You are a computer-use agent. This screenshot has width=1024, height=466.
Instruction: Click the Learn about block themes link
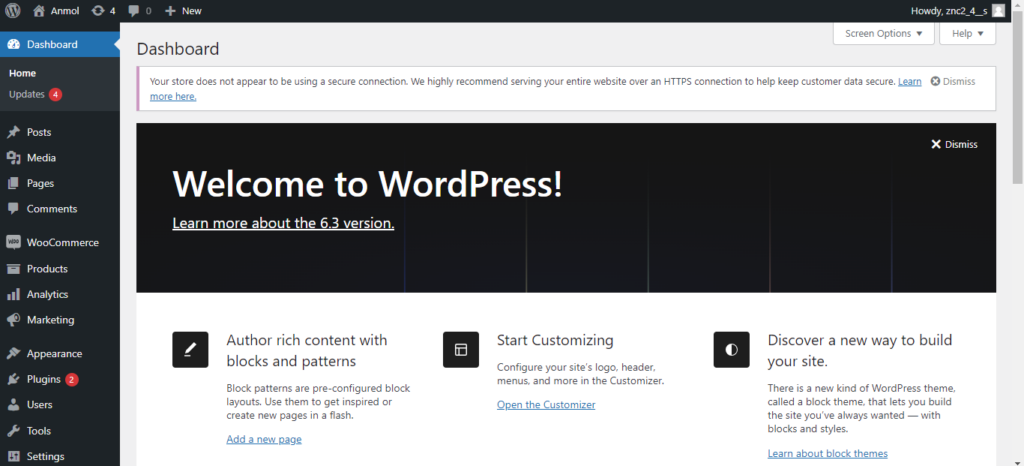point(827,454)
